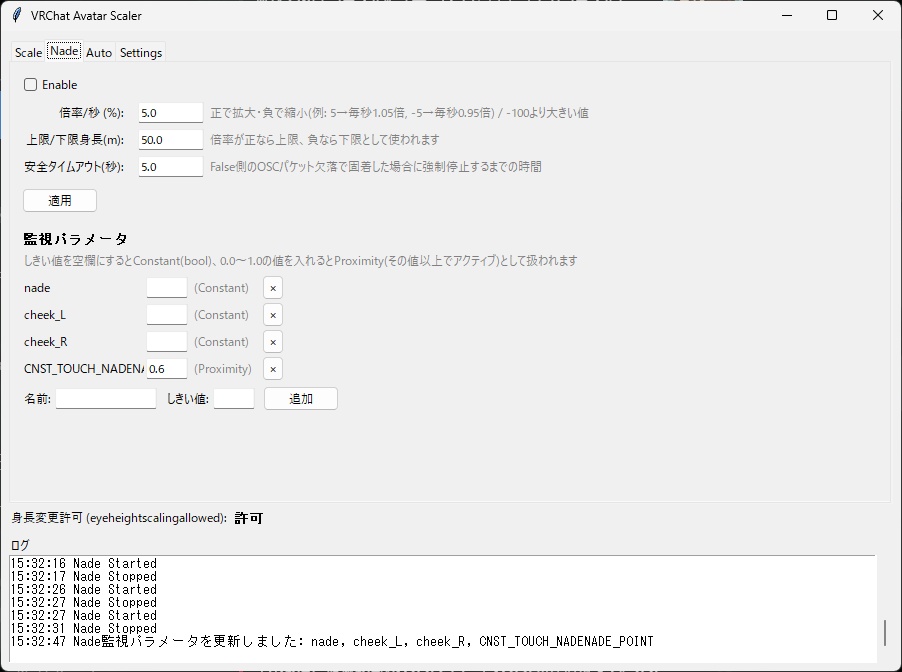The width and height of the screenshot is (902, 672).
Task: Focus the しきい値 new threshold field
Action: tap(234, 399)
